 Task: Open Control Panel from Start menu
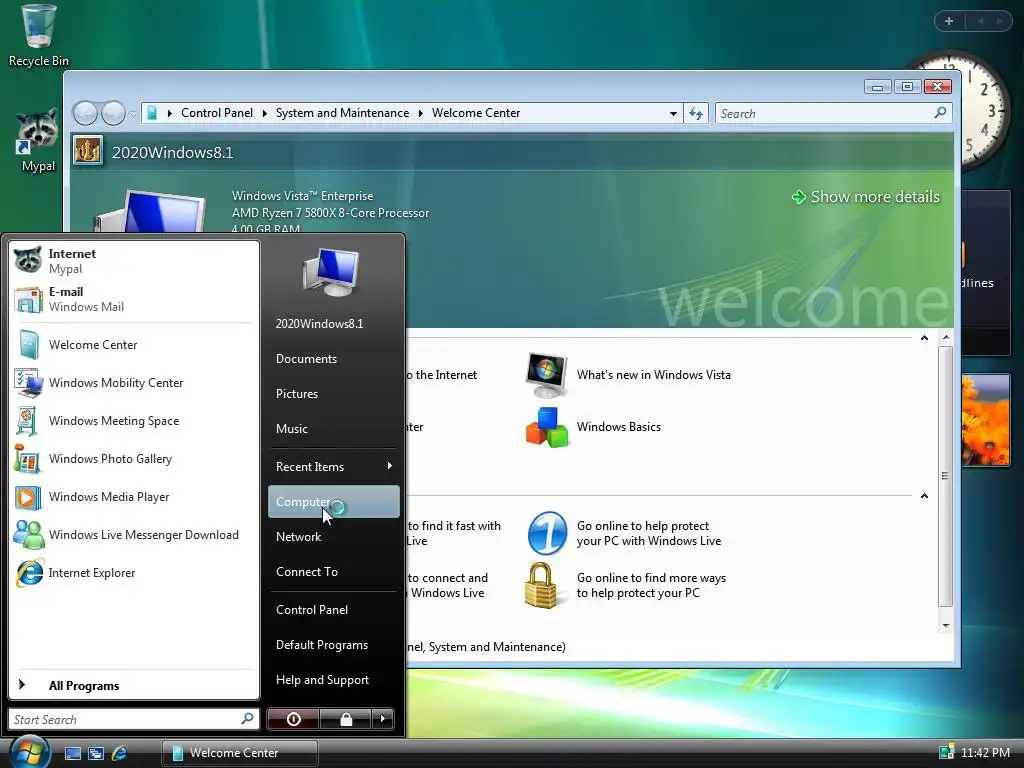pyautogui.click(x=333, y=609)
